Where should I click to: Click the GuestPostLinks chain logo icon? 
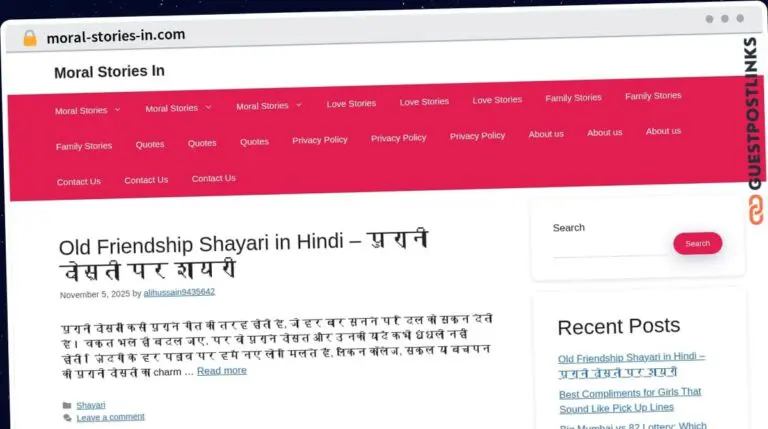755,208
